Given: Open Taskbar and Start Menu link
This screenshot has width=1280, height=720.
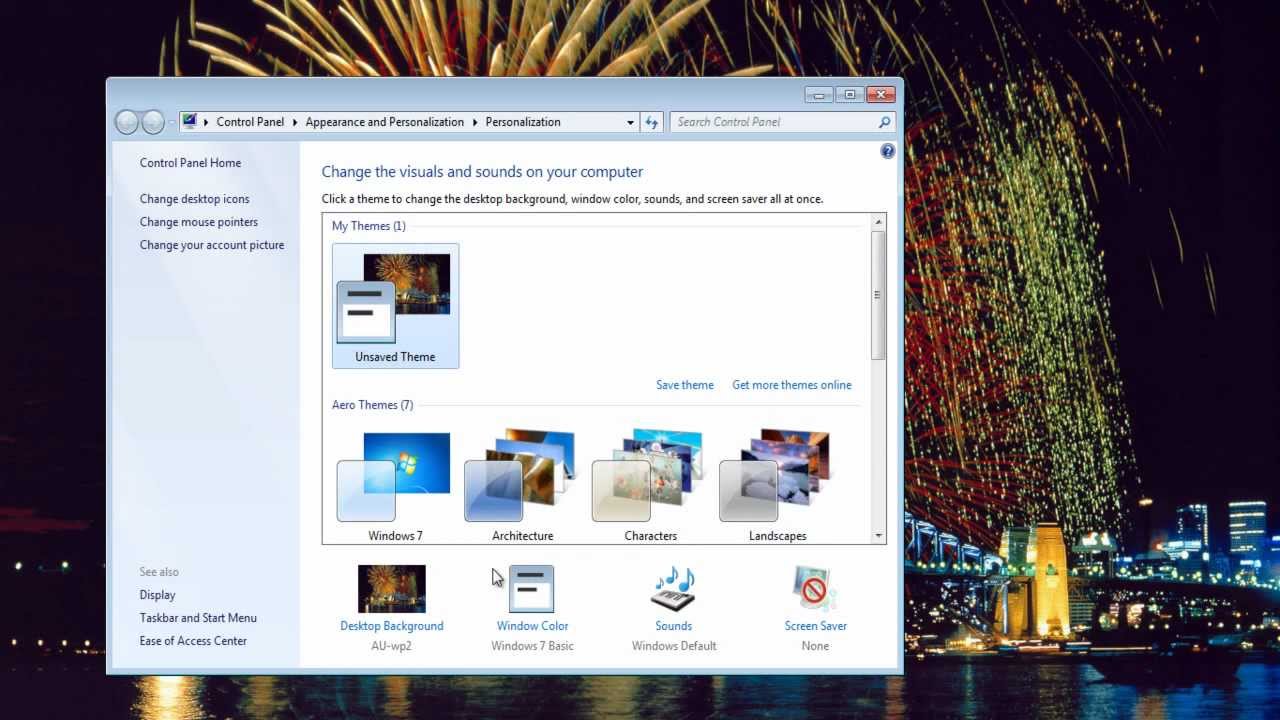Looking at the screenshot, I should 198,618.
